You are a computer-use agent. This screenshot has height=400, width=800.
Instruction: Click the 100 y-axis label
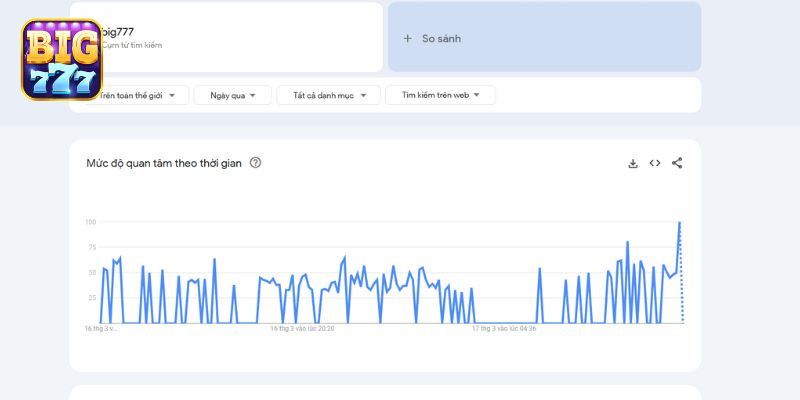(x=90, y=222)
